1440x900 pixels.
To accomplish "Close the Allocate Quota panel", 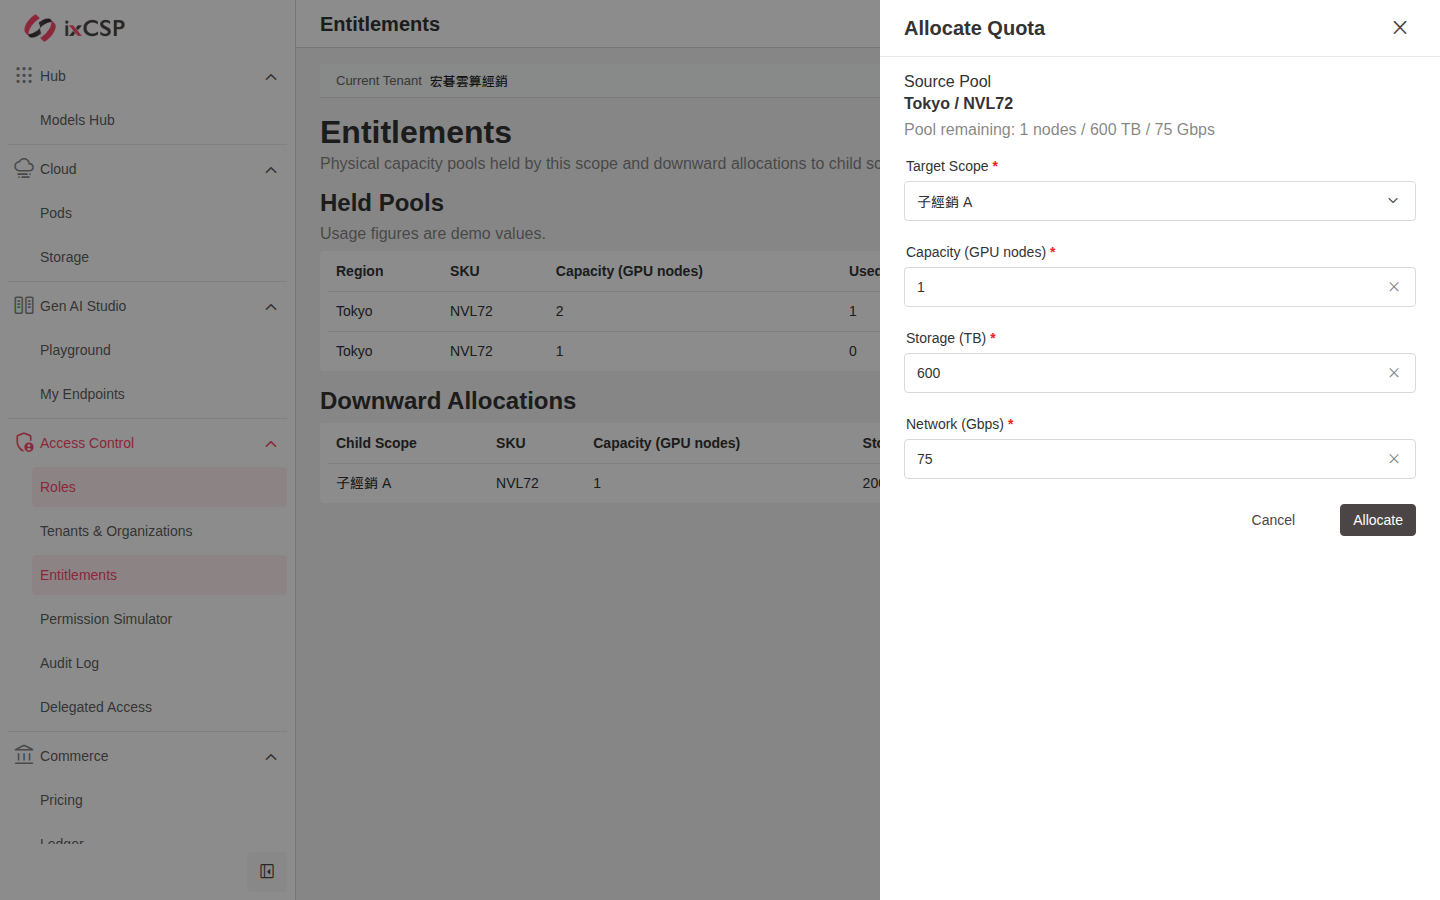I will tap(1400, 28).
